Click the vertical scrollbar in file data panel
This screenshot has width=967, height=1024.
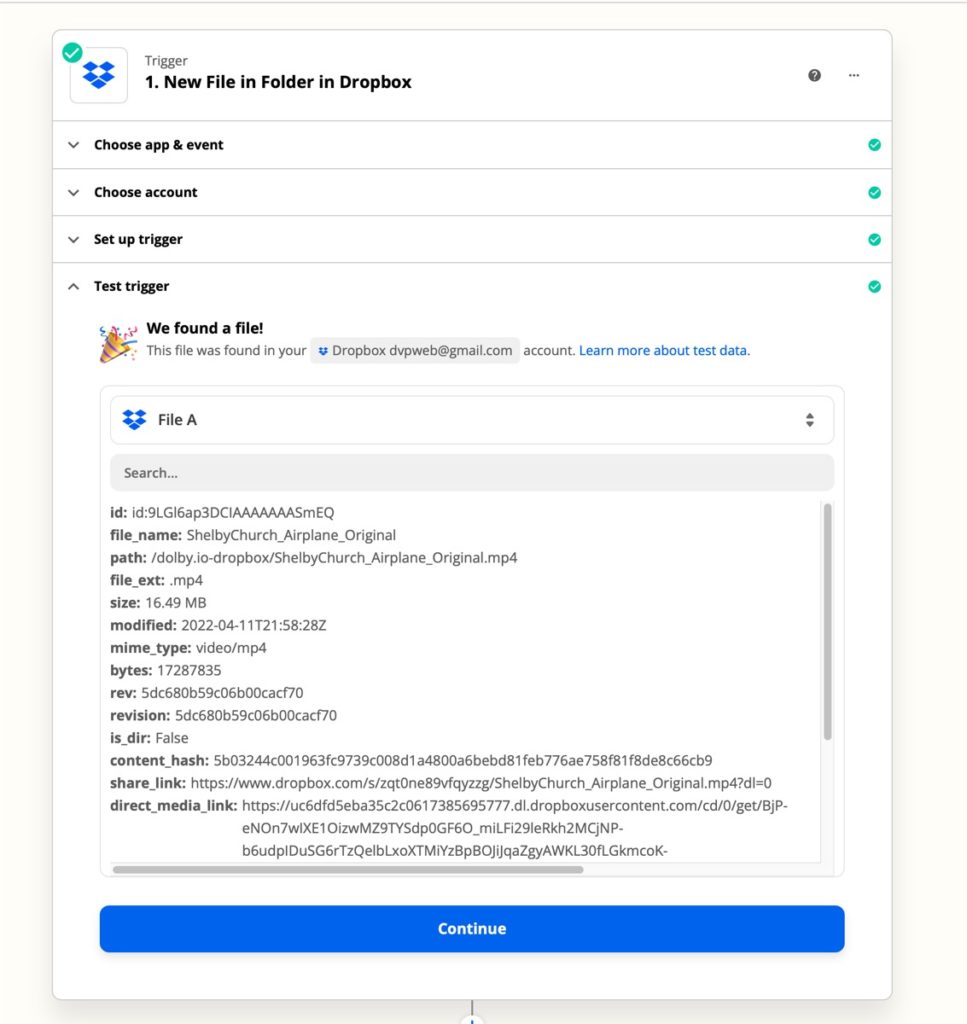click(827, 621)
